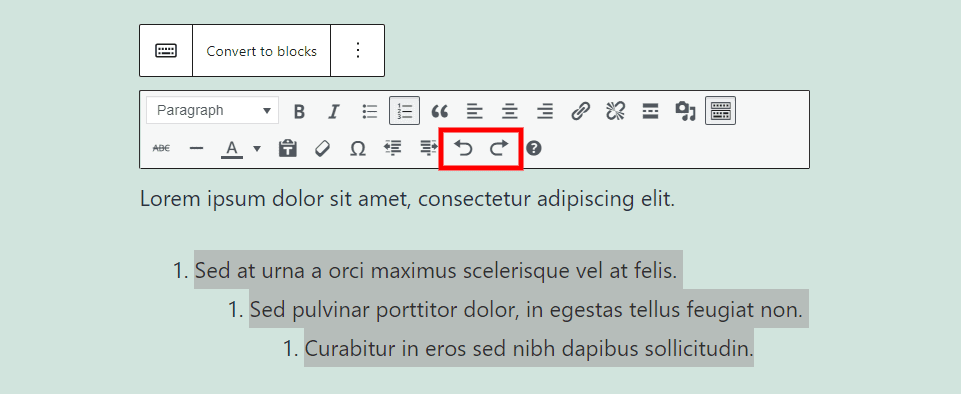Apply bulleted list formatting
The image size is (961, 394).
coord(370,111)
